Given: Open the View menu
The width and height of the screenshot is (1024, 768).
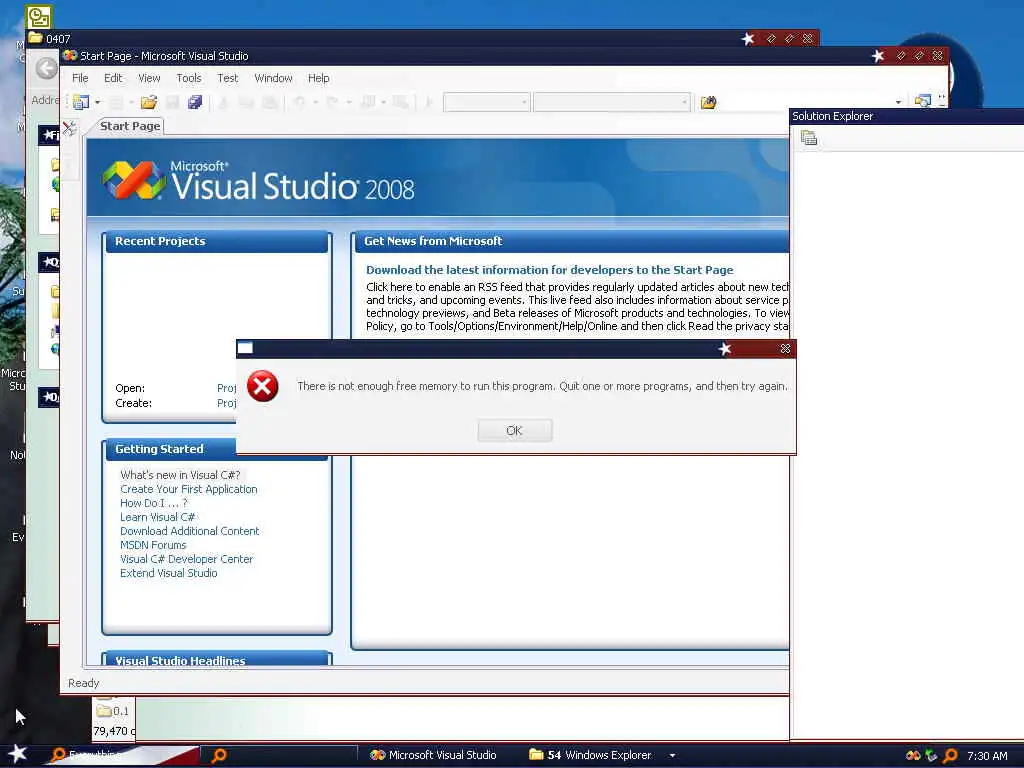Looking at the screenshot, I should coord(149,78).
